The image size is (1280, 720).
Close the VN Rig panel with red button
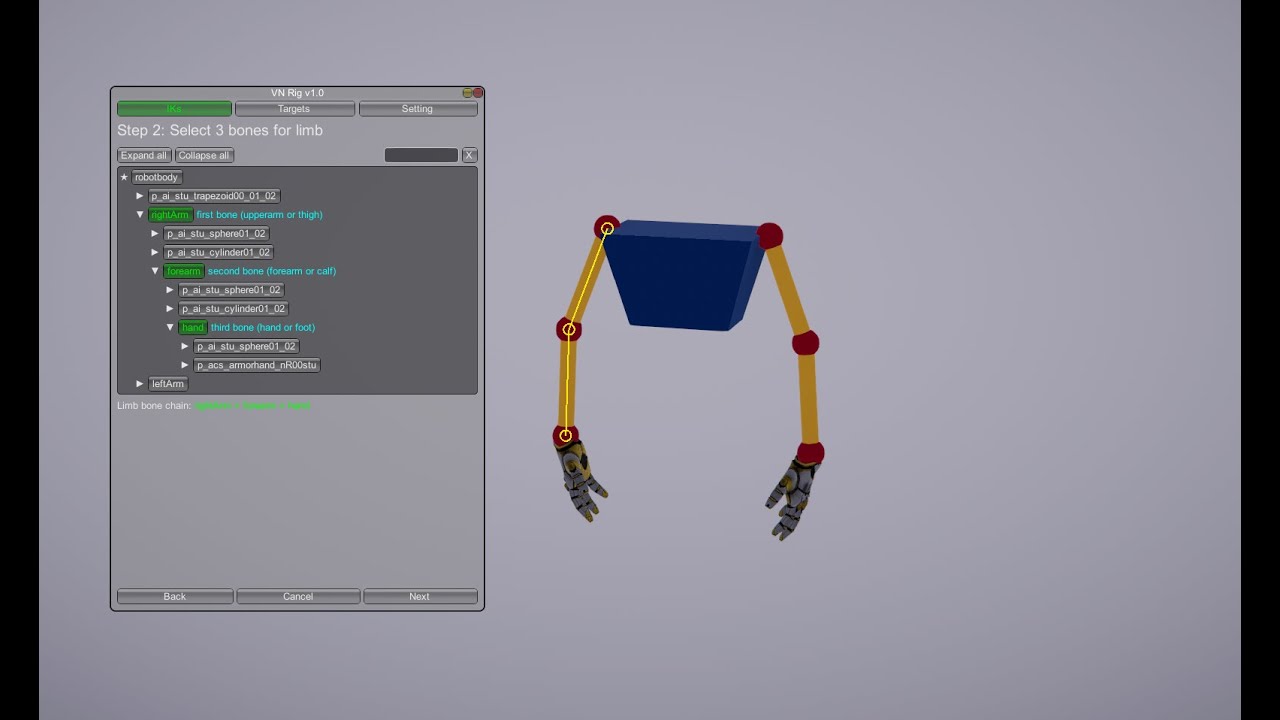point(478,93)
